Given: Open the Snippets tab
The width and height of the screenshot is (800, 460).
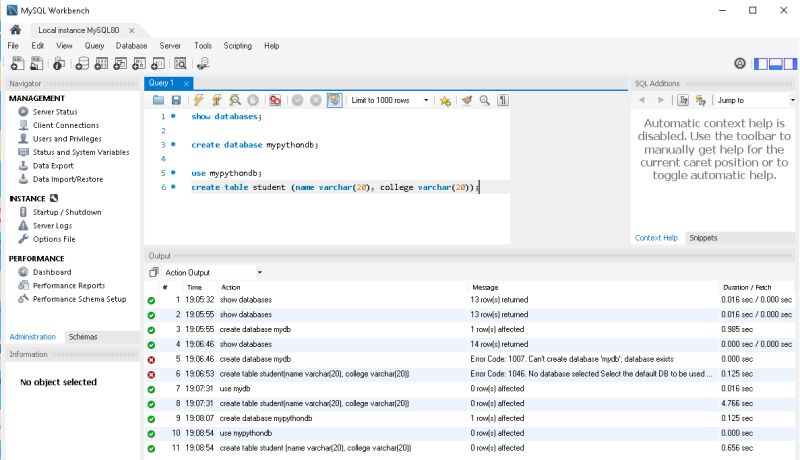Looking at the screenshot, I should (x=703, y=238).
